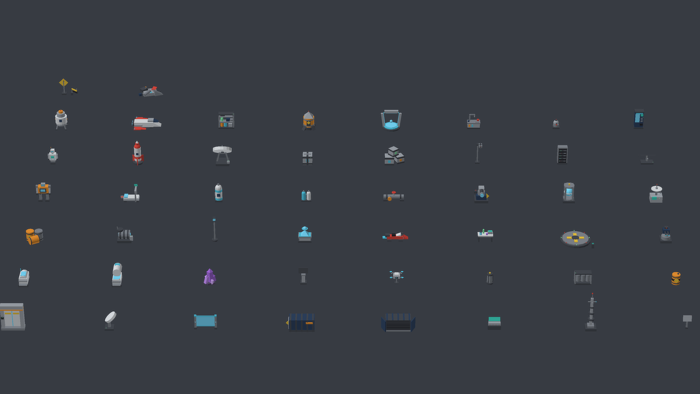This screenshot has height=394, width=700.
Task: Select the orange and gray fuel tank
Action: click(308, 120)
